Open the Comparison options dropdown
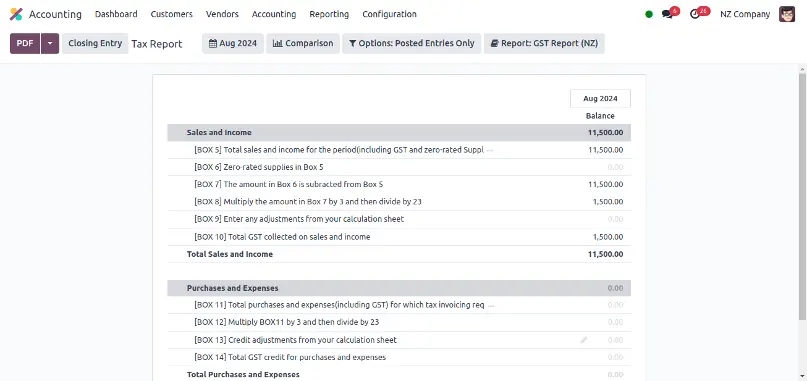 (303, 44)
